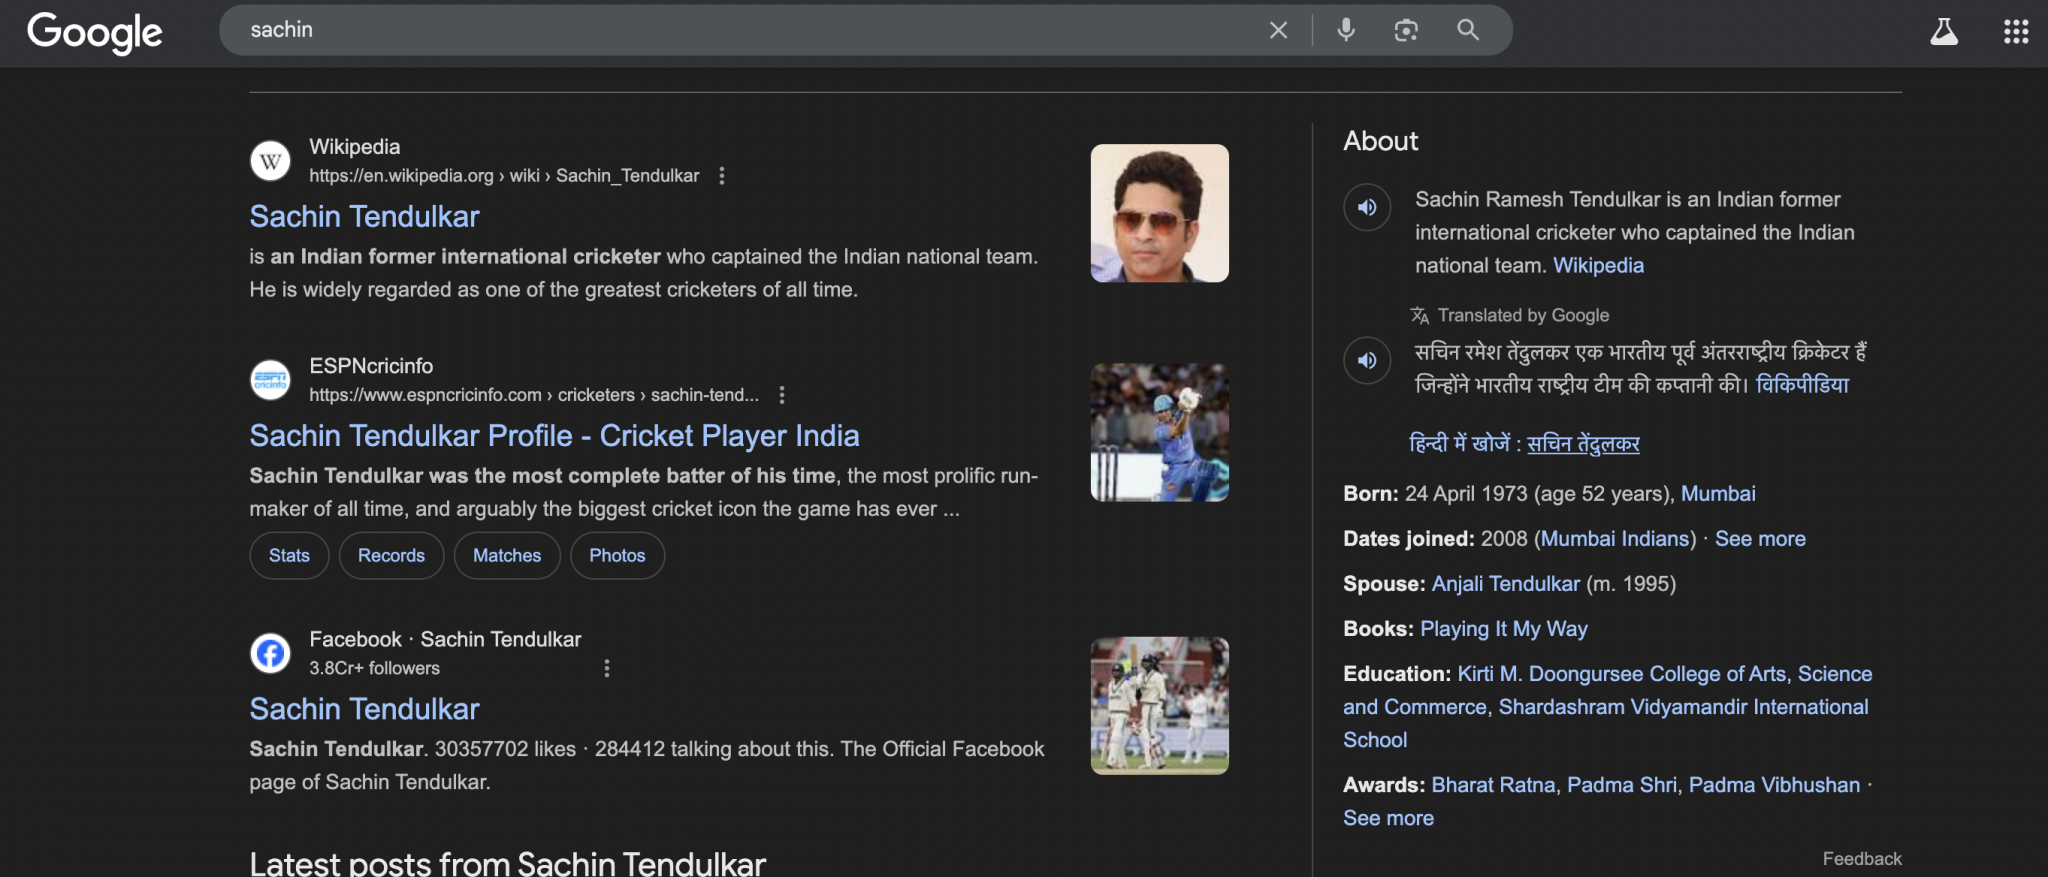The height and width of the screenshot is (877, 2048).
Task: Open Anjali Tendulkar spouse link
Action: (1505, 584)
